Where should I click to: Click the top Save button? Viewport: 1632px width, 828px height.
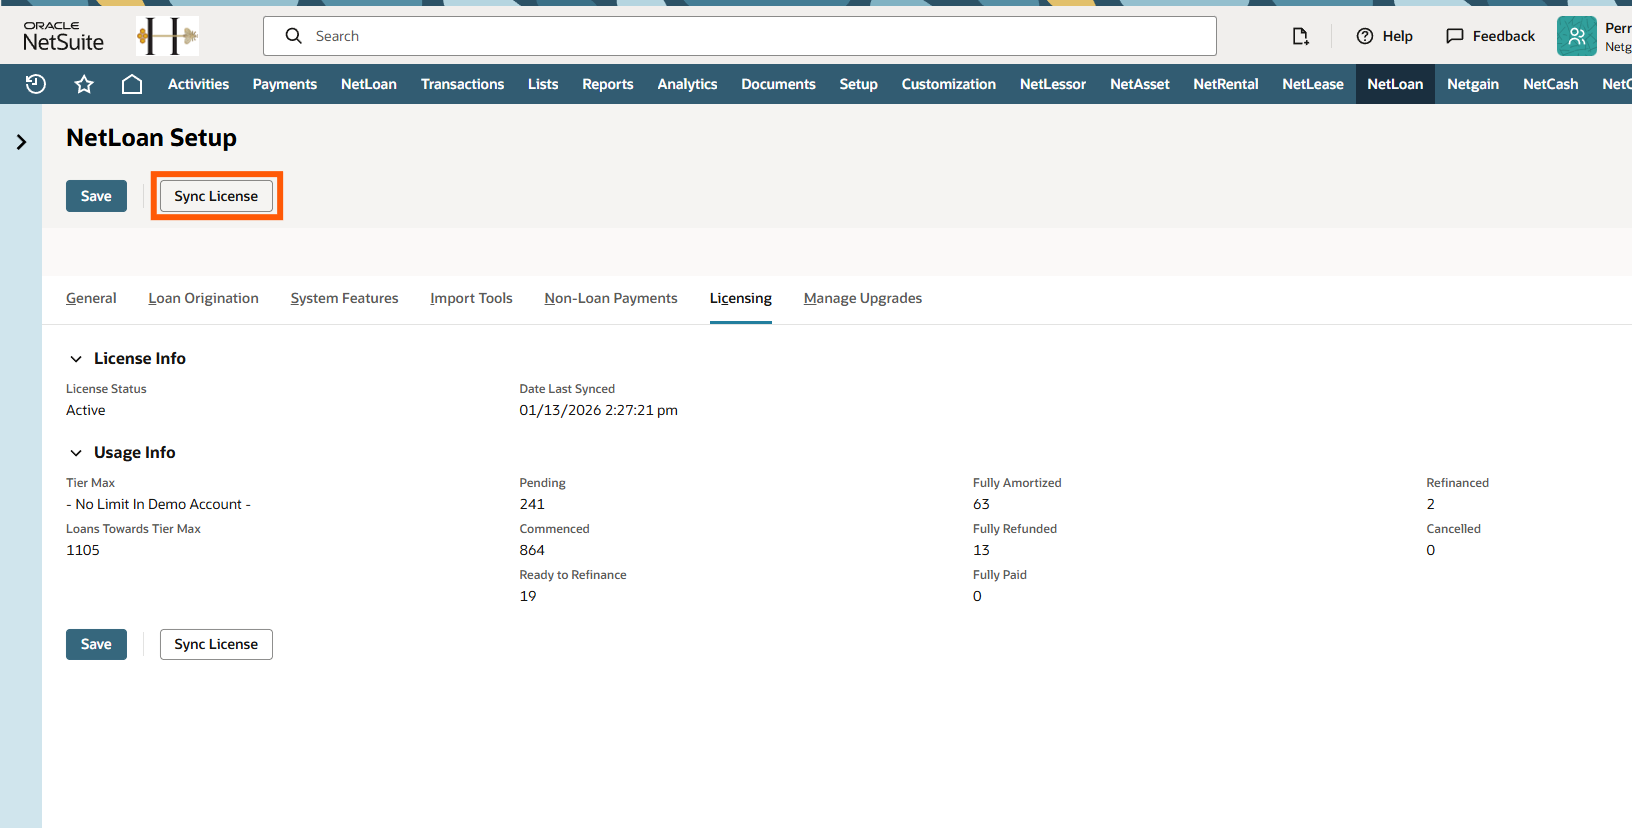tap(96, 196)
